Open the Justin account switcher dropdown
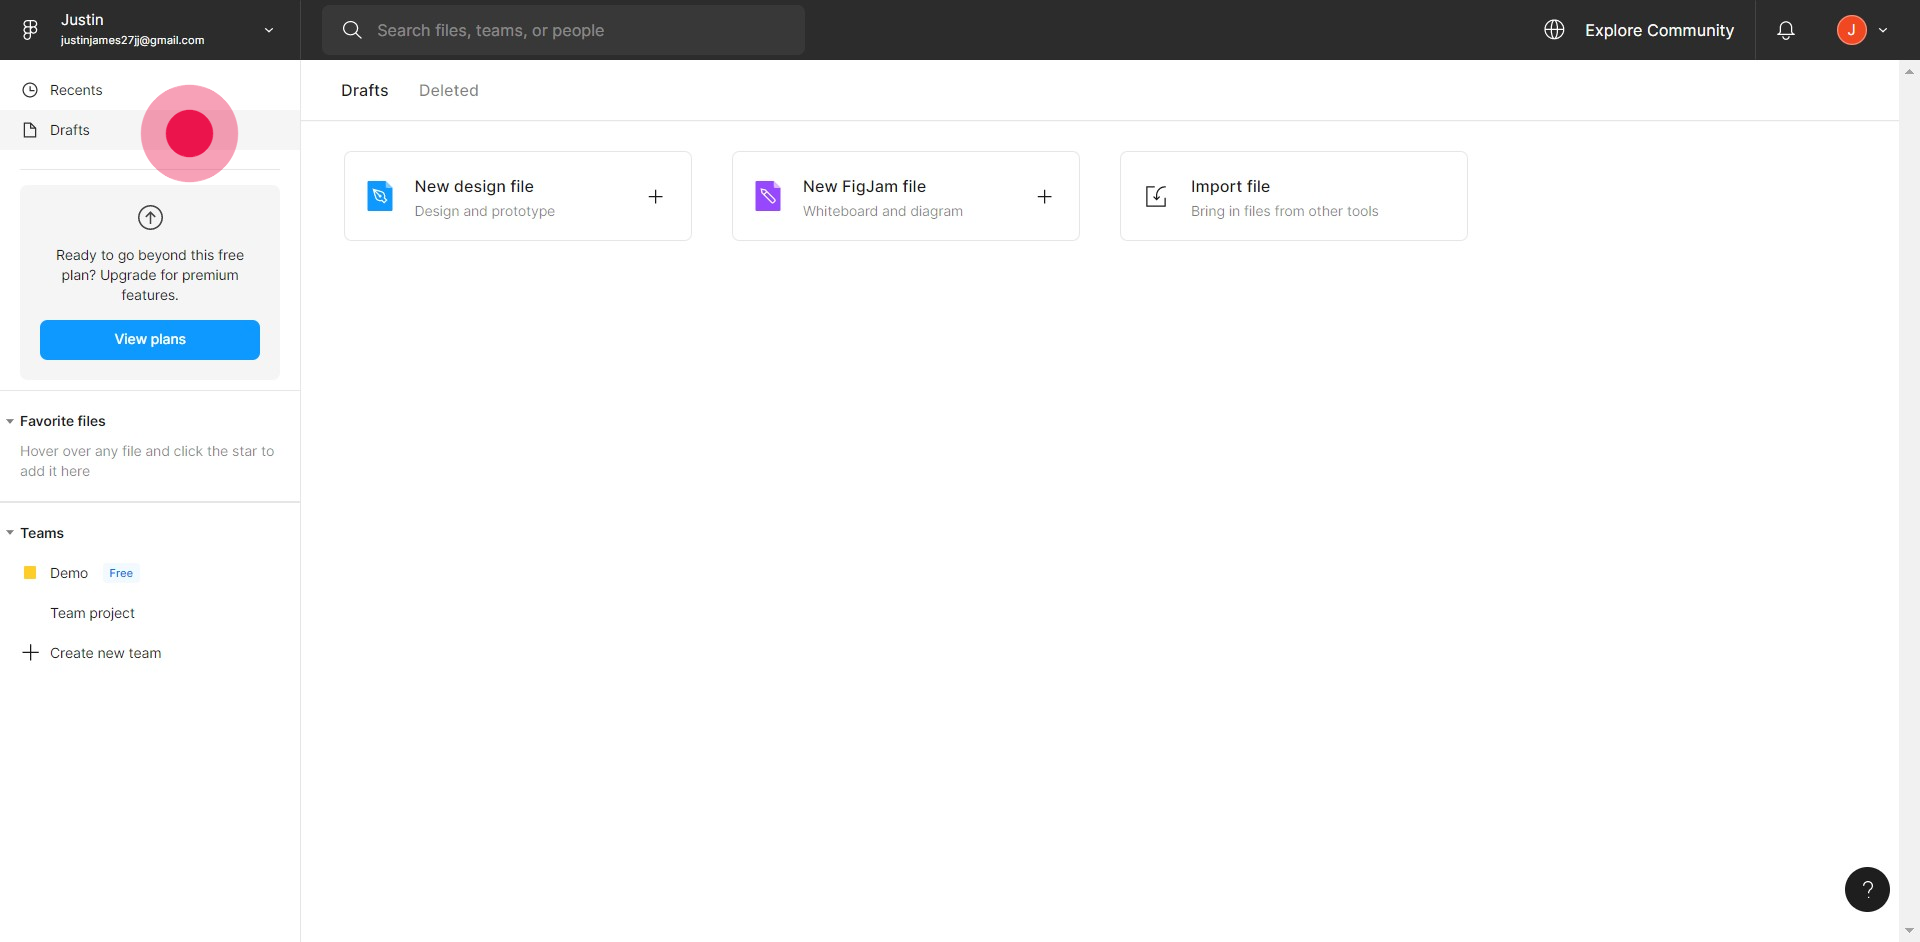The height and width of the screenshot is (942, 1920). [268, 30]
